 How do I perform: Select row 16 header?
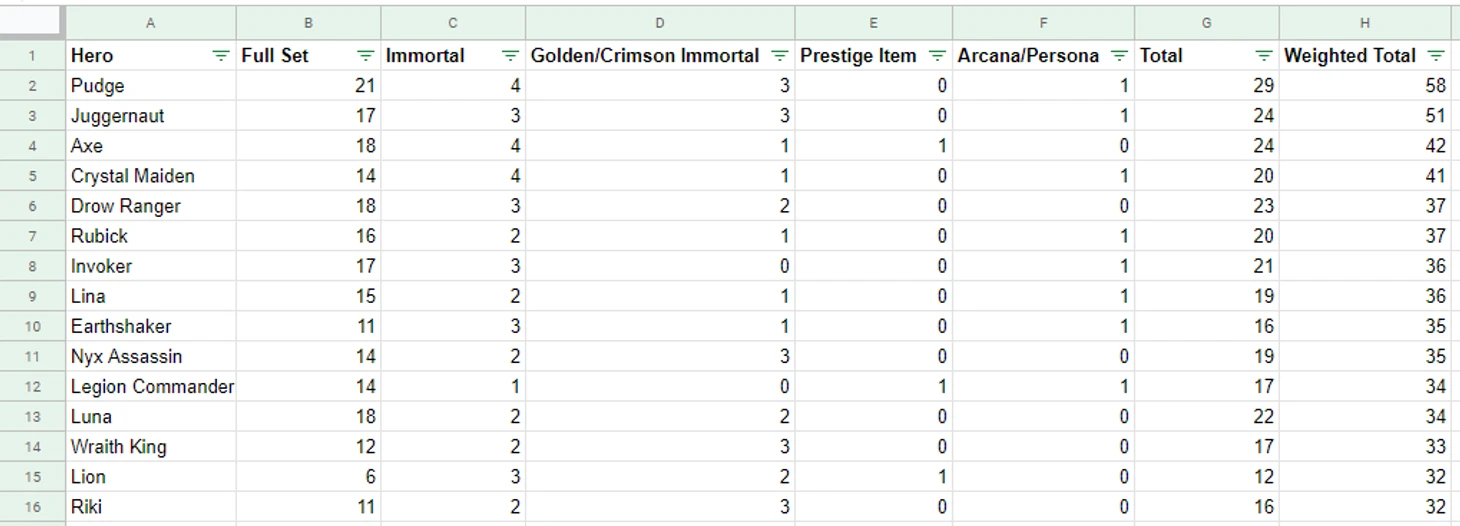tap(32, 507)
